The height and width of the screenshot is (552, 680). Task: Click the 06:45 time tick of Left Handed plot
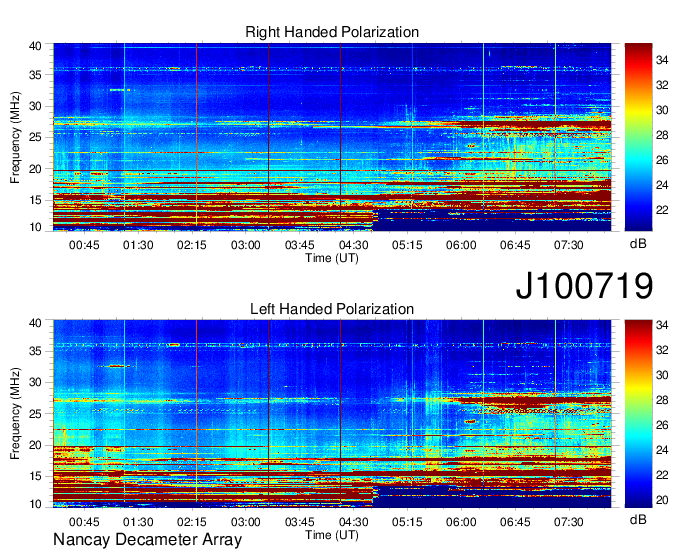pyautogui.click(x=515, y=522)
